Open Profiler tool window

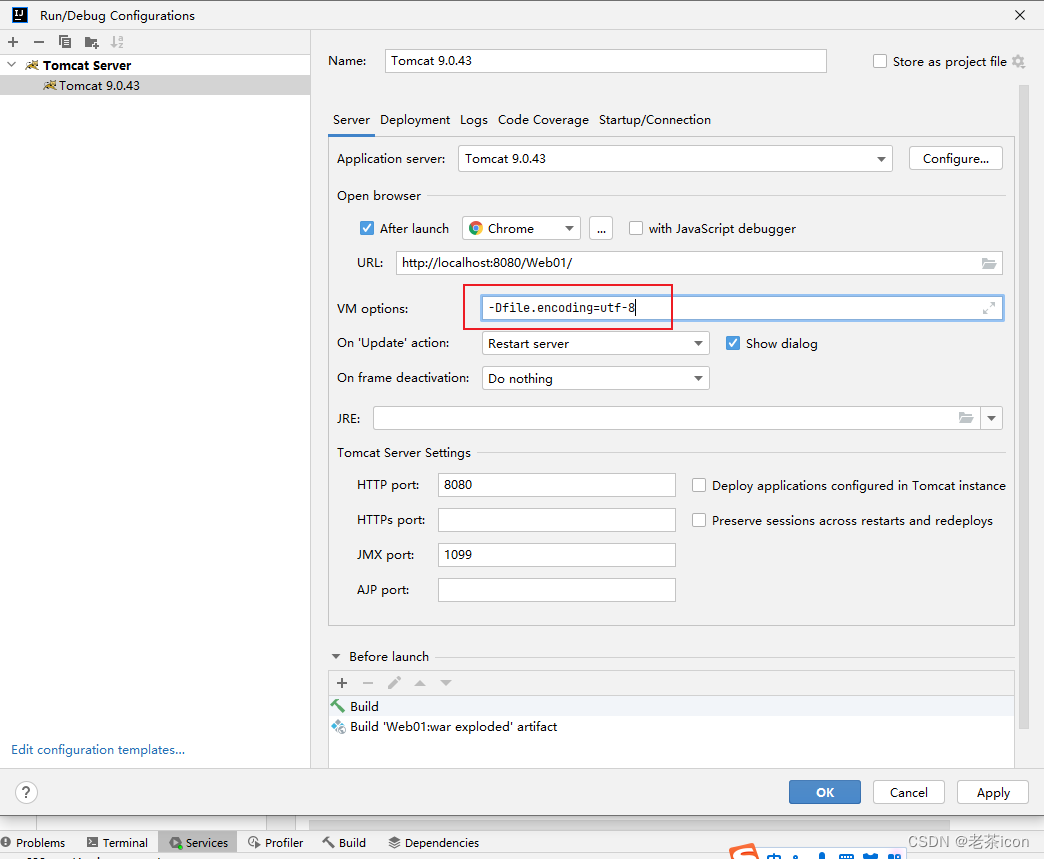[x=276, y=842]
